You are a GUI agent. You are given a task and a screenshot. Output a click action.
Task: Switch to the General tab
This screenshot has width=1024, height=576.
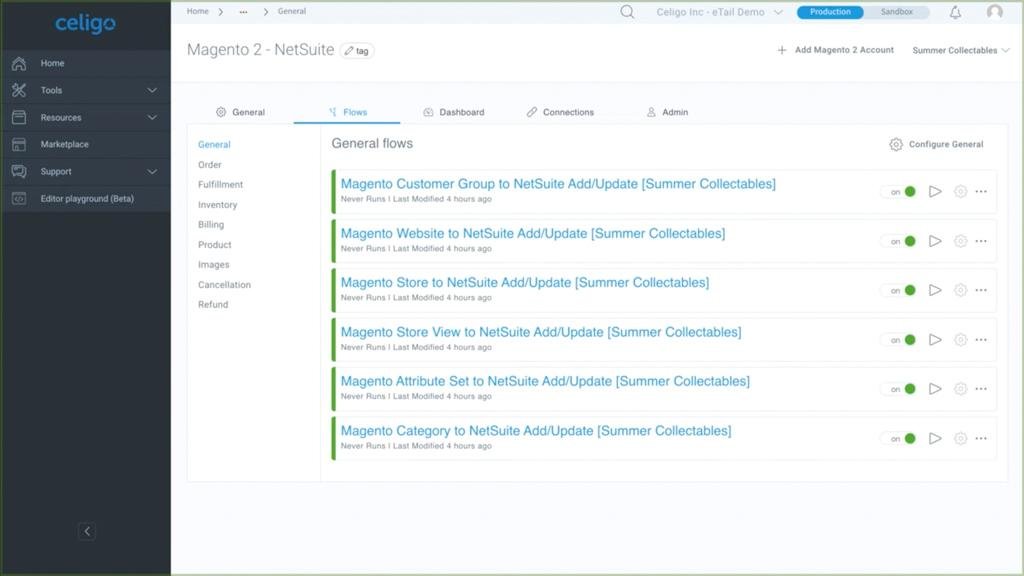[x=240, y=112]
